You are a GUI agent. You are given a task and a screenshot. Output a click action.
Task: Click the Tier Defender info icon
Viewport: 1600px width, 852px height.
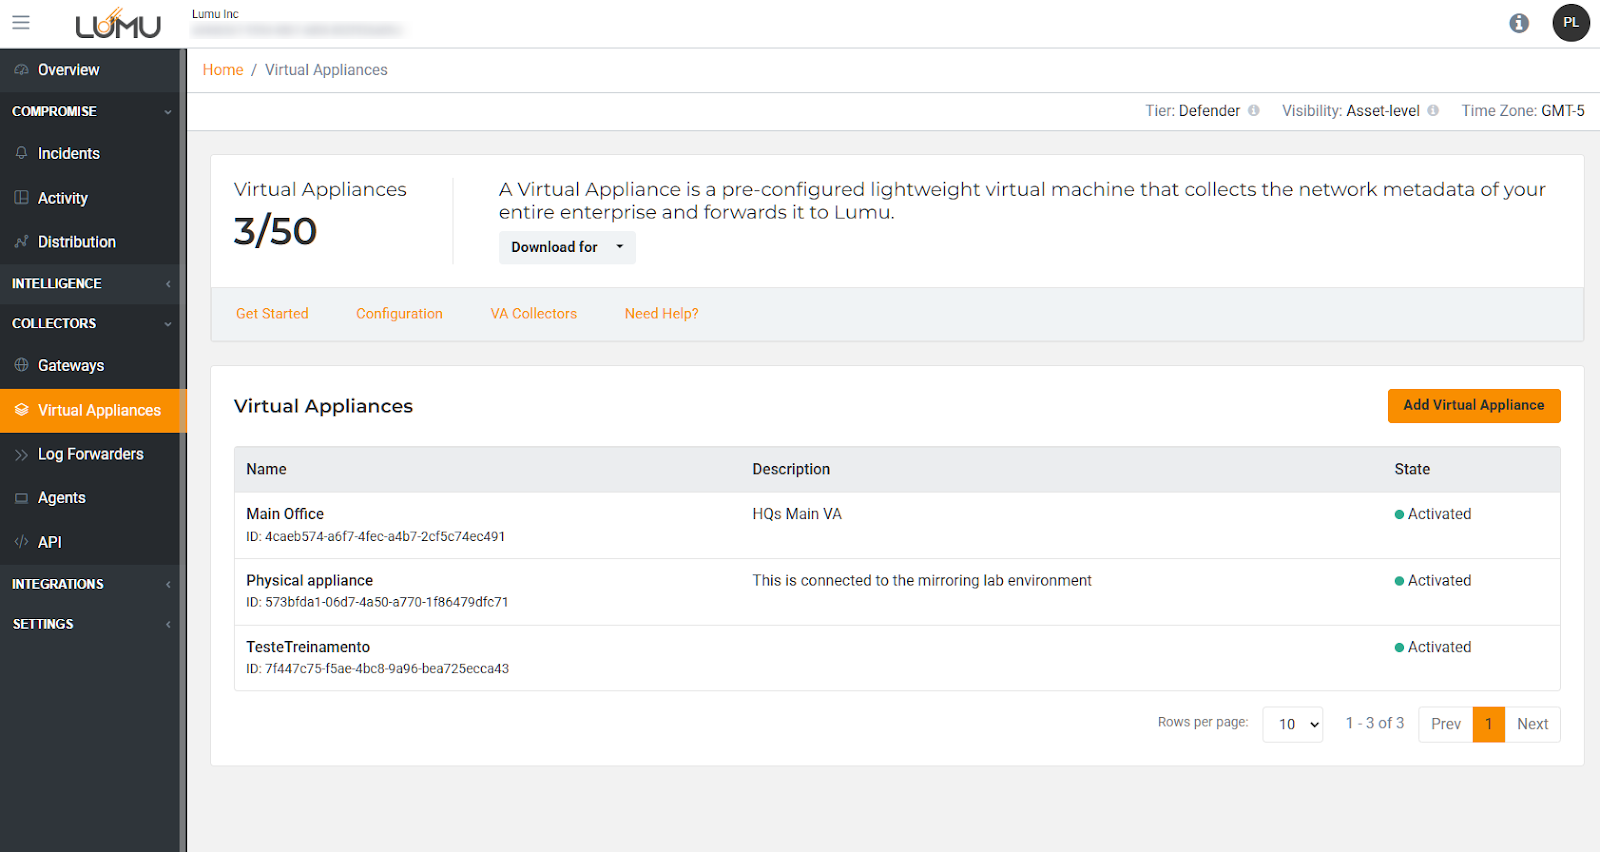tap(1253, 111)
